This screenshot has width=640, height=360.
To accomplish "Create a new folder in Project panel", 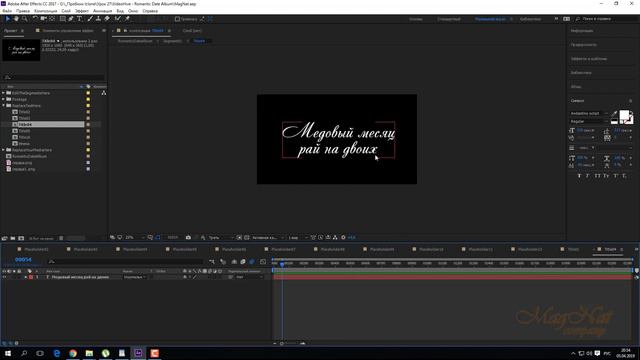I will [x=13, y=238].
